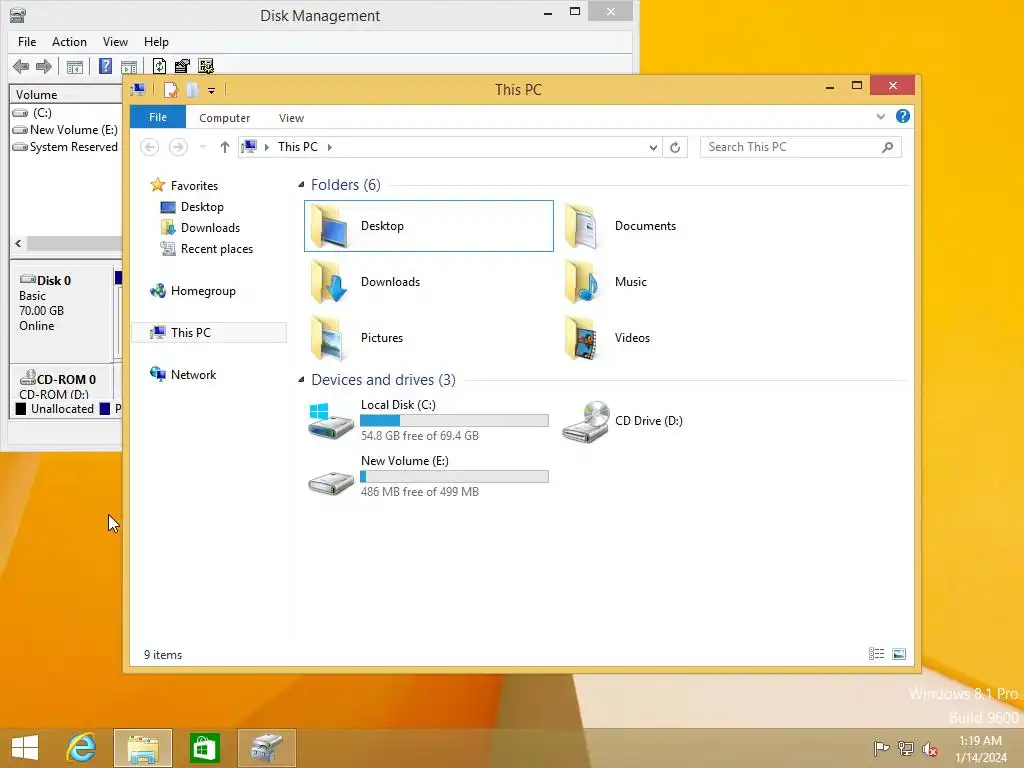Select System Reserved volume in Disk Management
This screenshot has width=1024, height=768.
(x=65, y=147)
